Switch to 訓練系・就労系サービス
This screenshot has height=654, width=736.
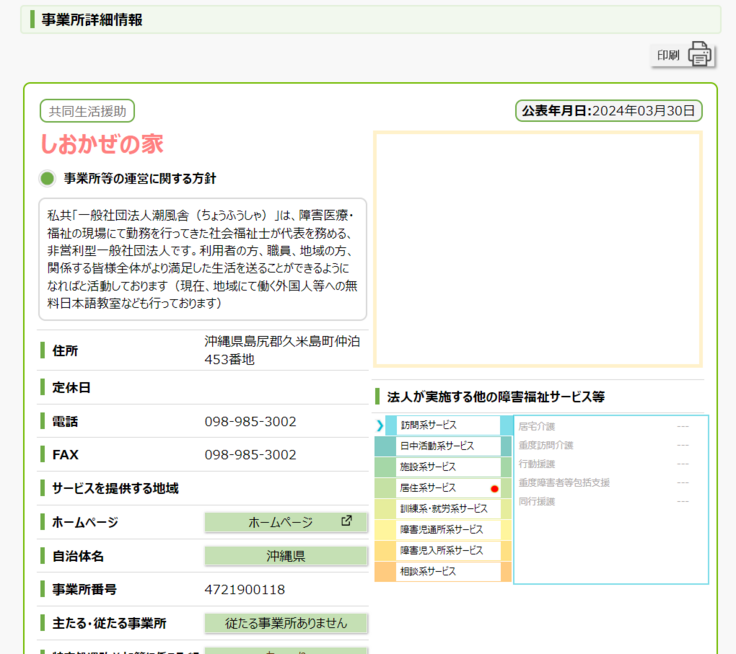pos(441,509)
